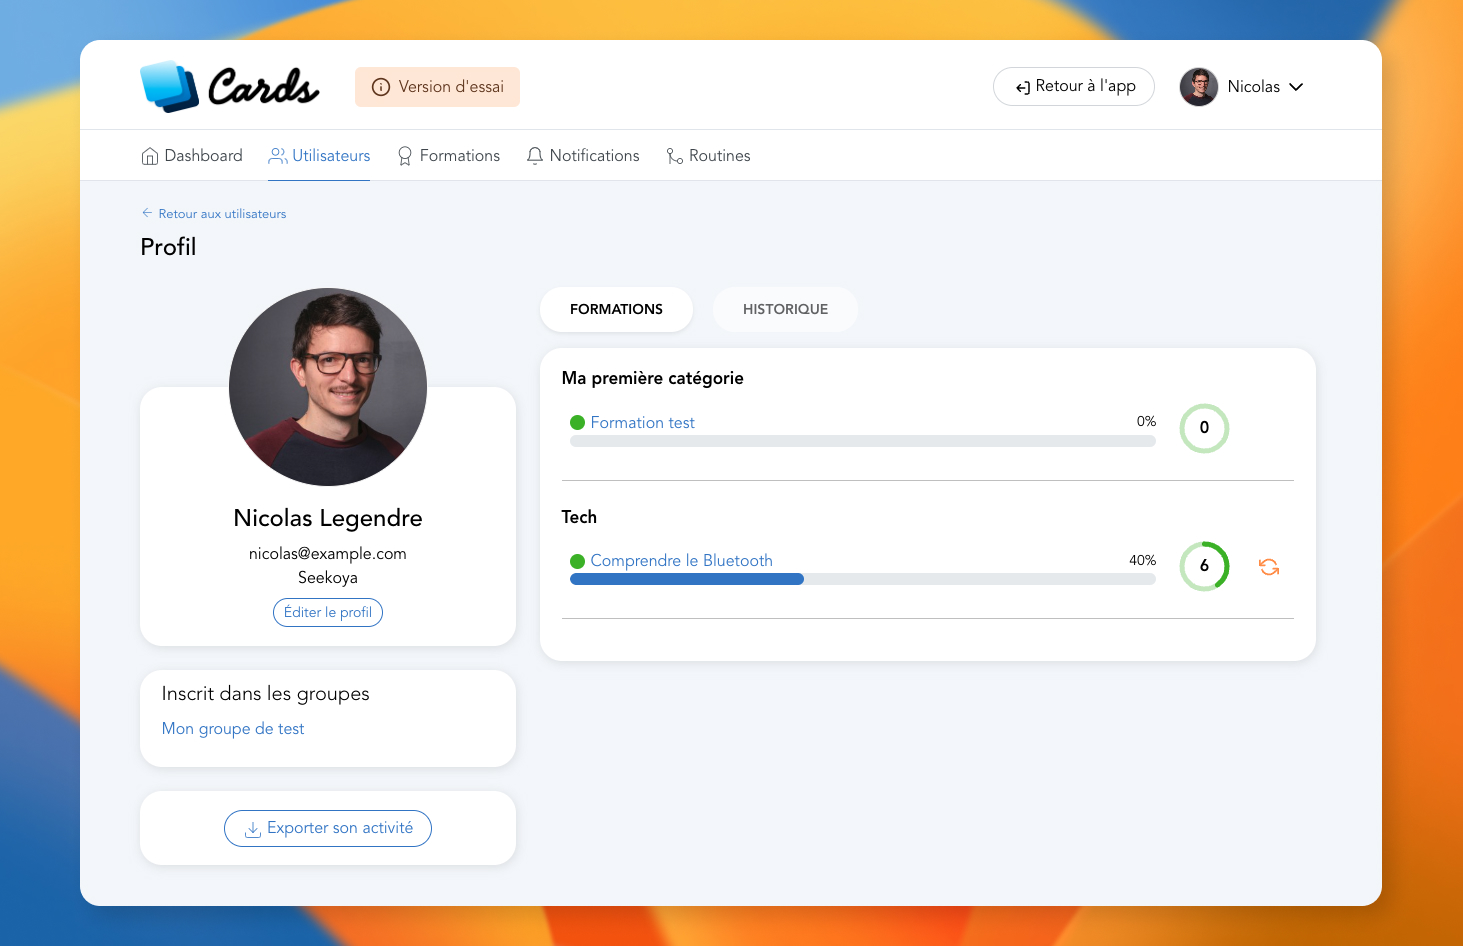Click the info icon in Version d'essai badge
The width and height of the screenshot is (1463, 946).
click(380, 87)
